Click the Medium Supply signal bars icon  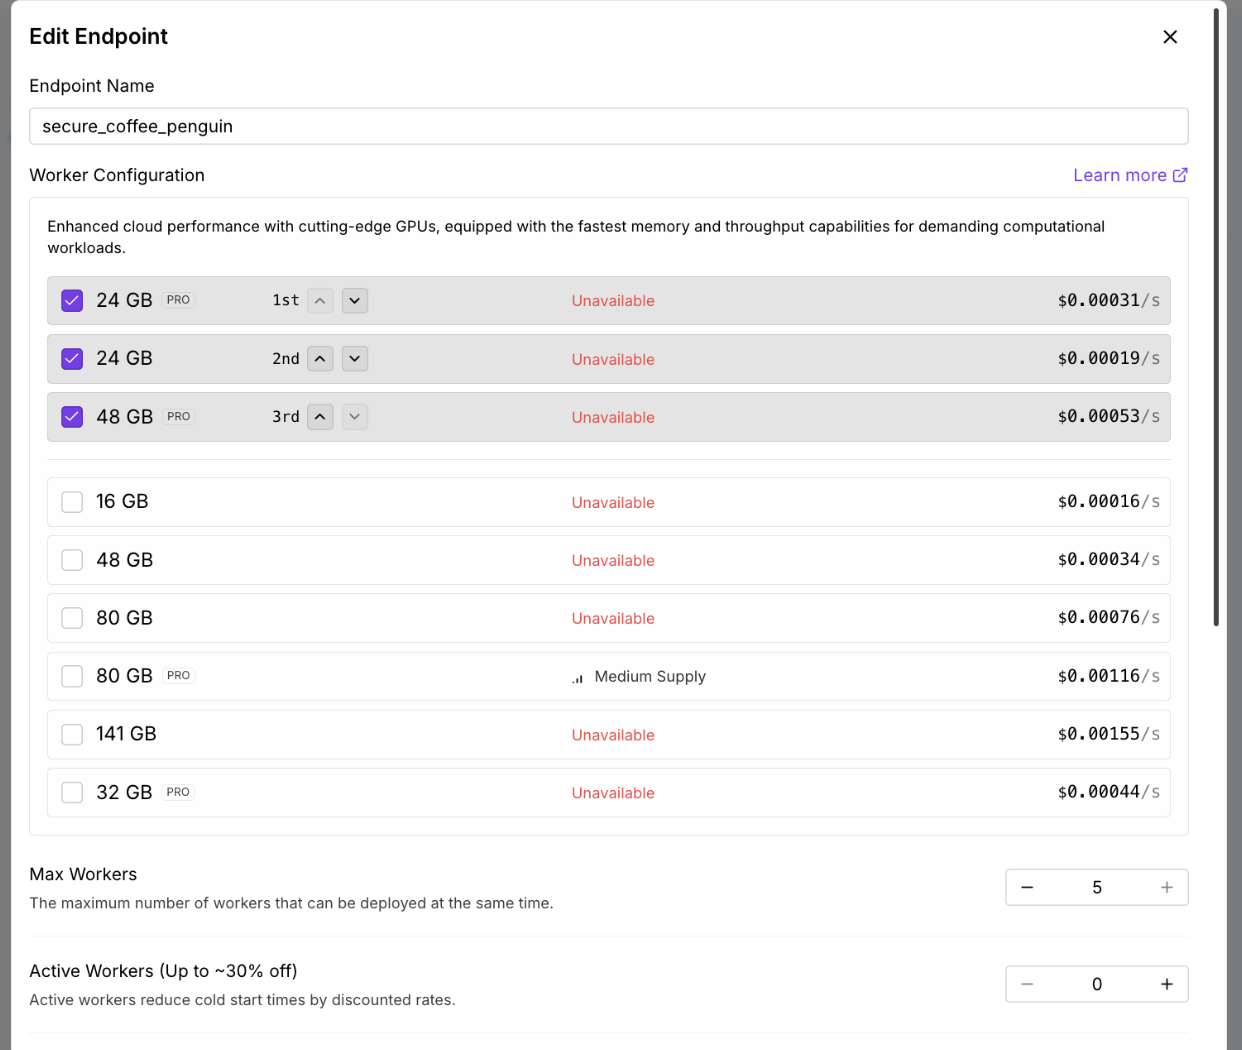click(578, 678)
